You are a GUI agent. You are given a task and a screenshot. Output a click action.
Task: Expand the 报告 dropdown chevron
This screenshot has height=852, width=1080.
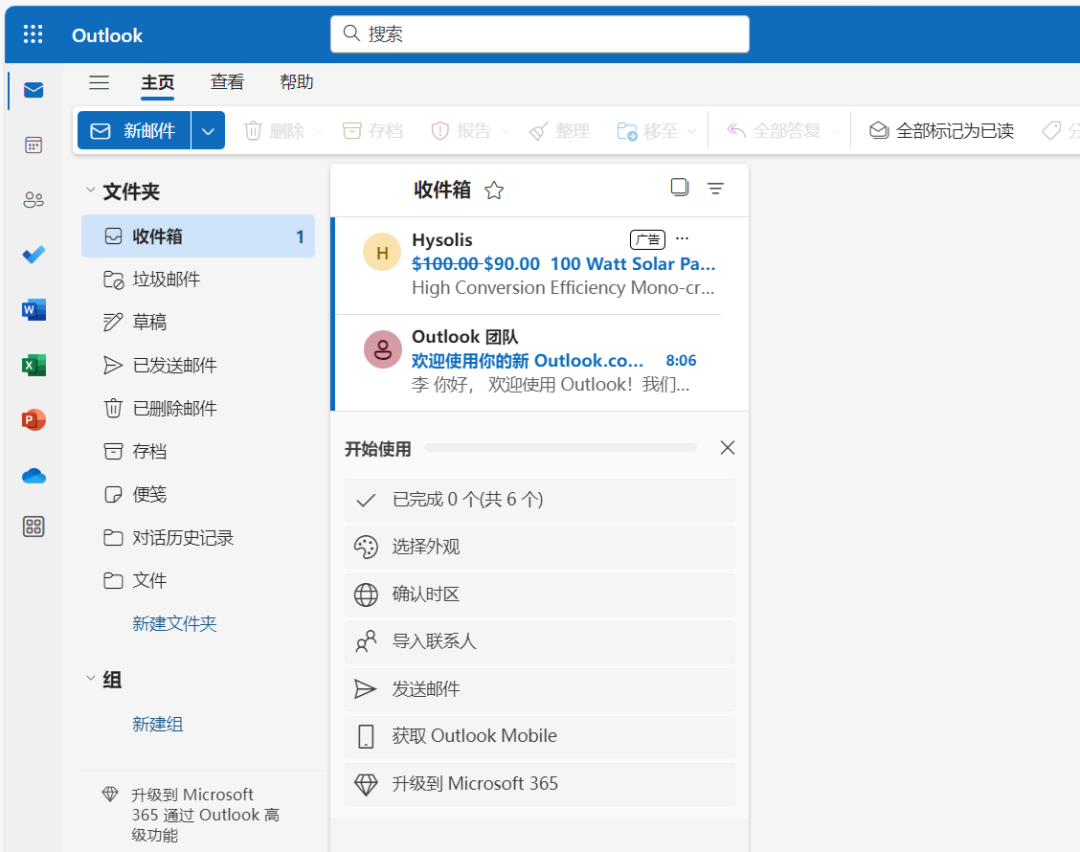(506, 131)
